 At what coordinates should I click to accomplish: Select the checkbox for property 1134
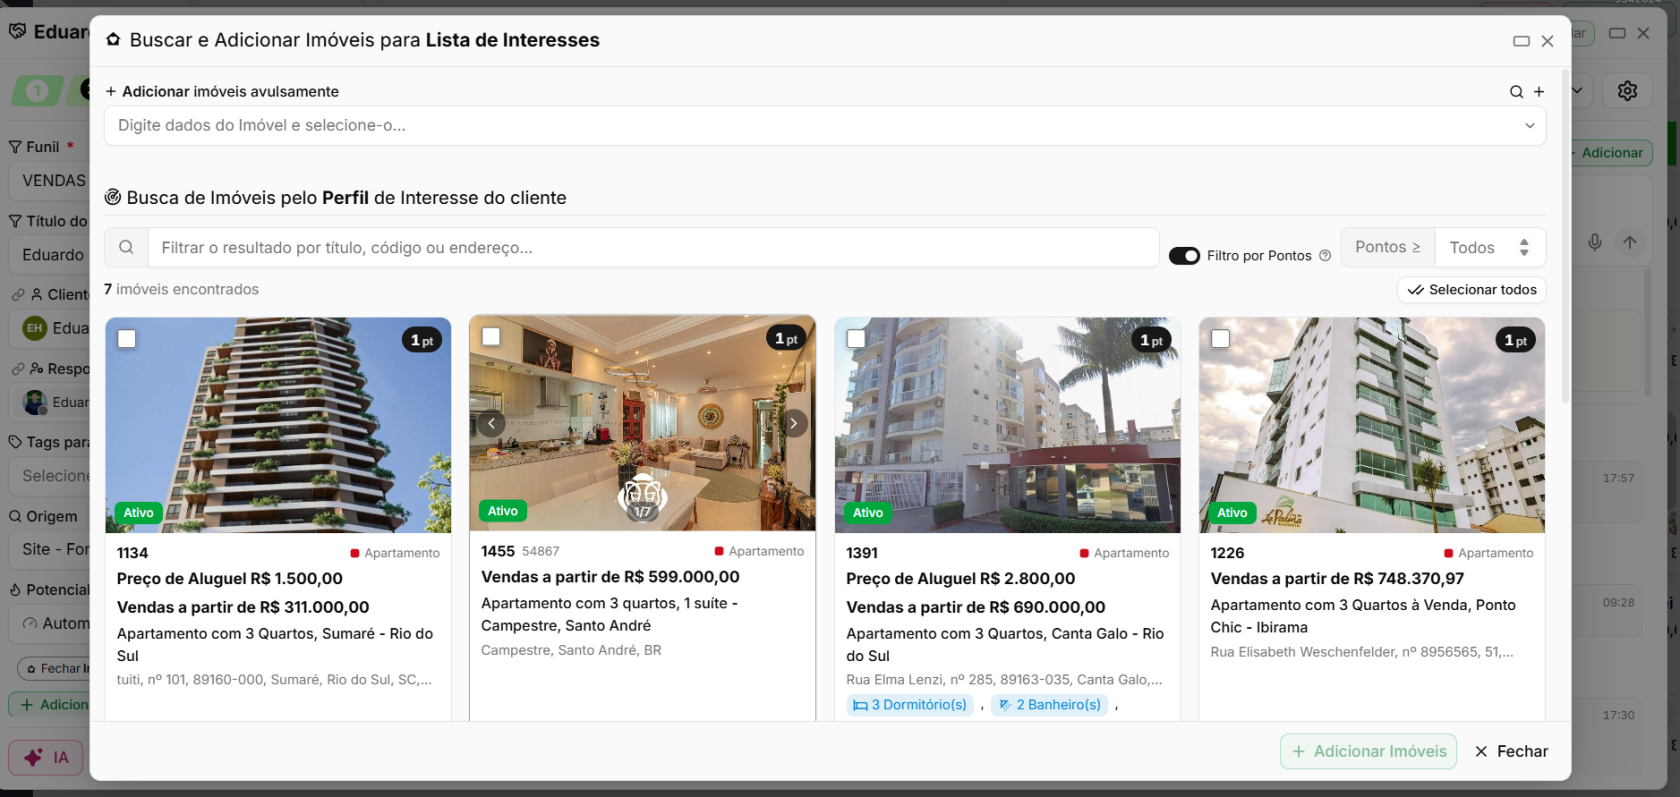point(127,339)
